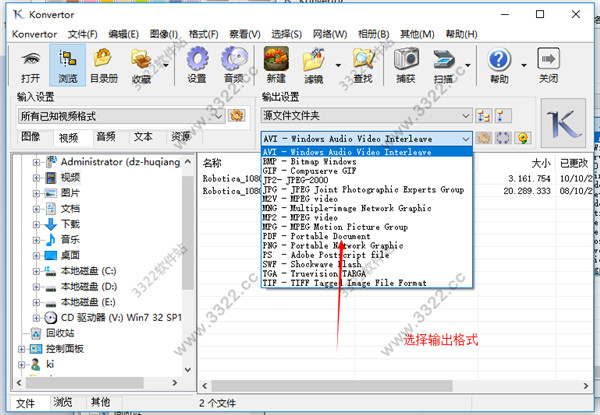Collapse the AVI output format combo box

(367, 138)
